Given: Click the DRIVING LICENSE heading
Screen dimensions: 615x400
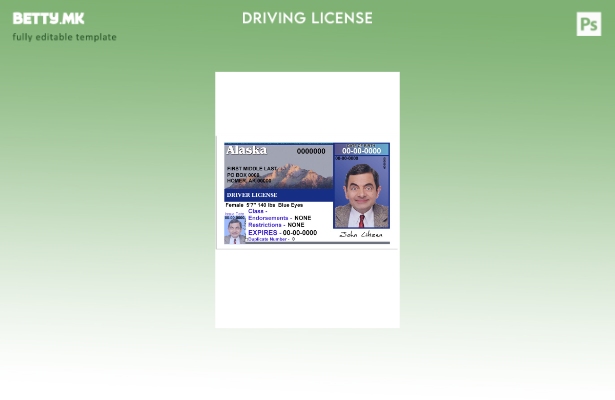Looking at the screenshot, I should pos(307,18).
